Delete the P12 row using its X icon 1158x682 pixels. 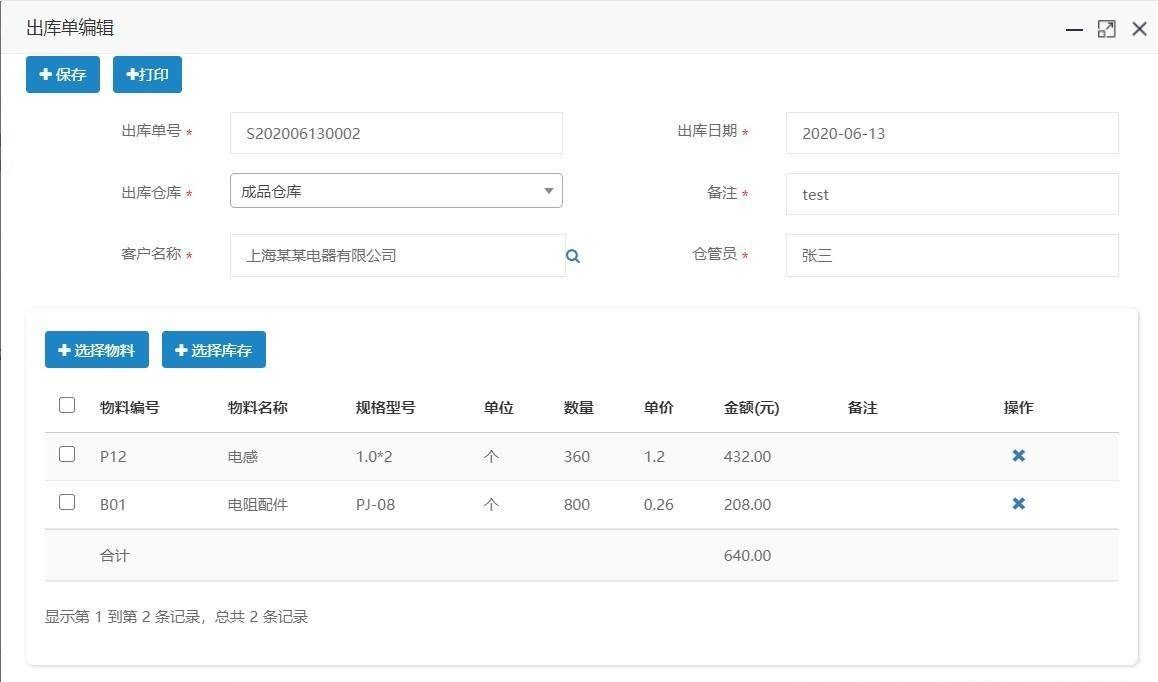click(x=1018, y=456)
